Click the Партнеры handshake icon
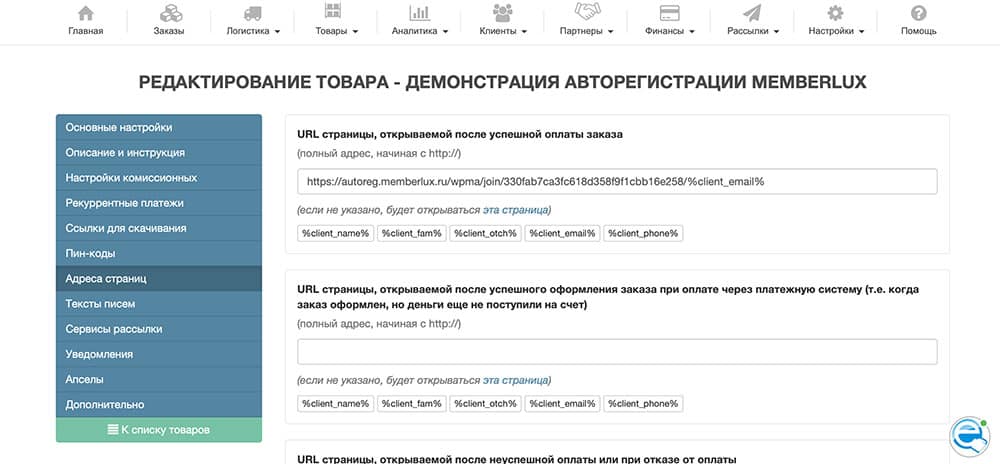 586,13
